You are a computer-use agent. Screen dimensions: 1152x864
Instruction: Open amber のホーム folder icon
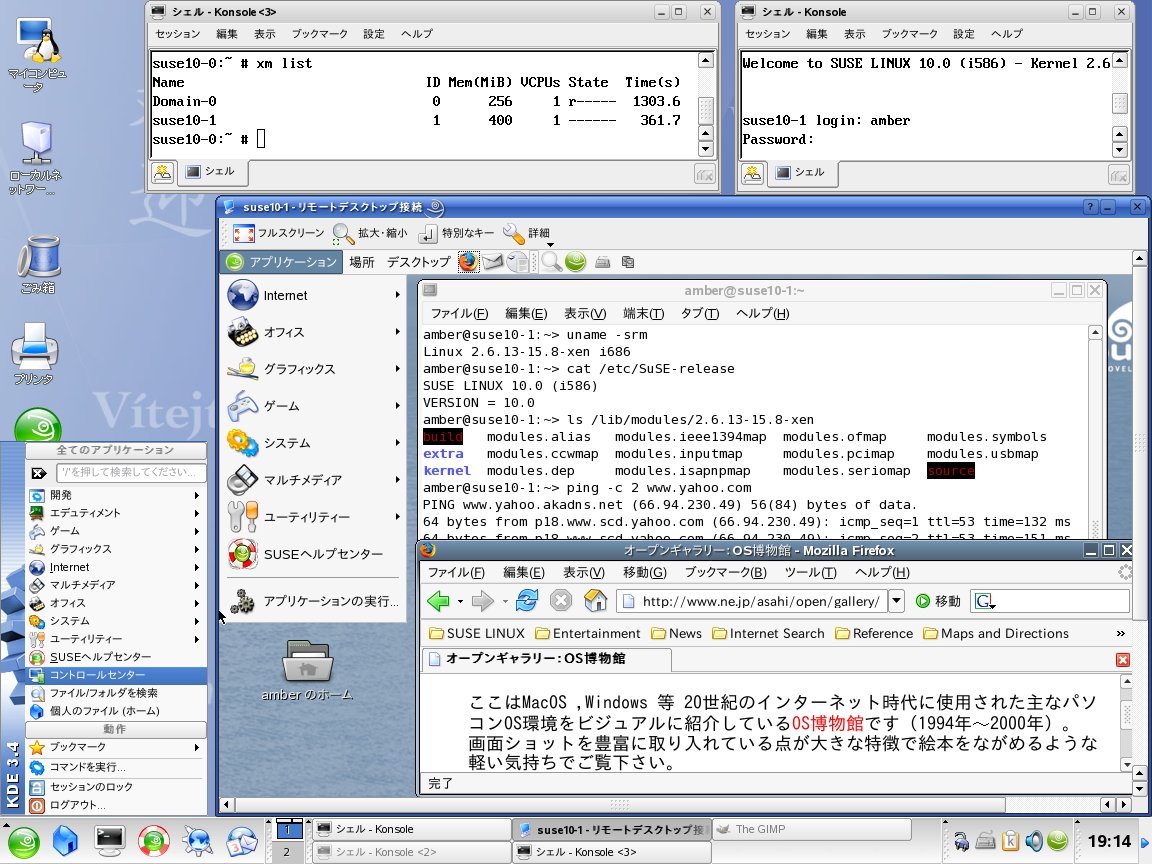tap(308, 670)
